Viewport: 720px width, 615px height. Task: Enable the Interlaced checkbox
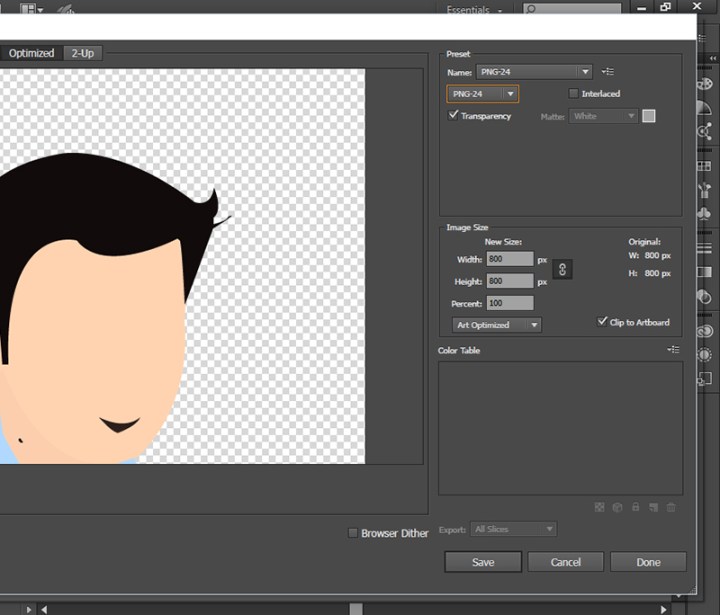(x=573, y=94)
